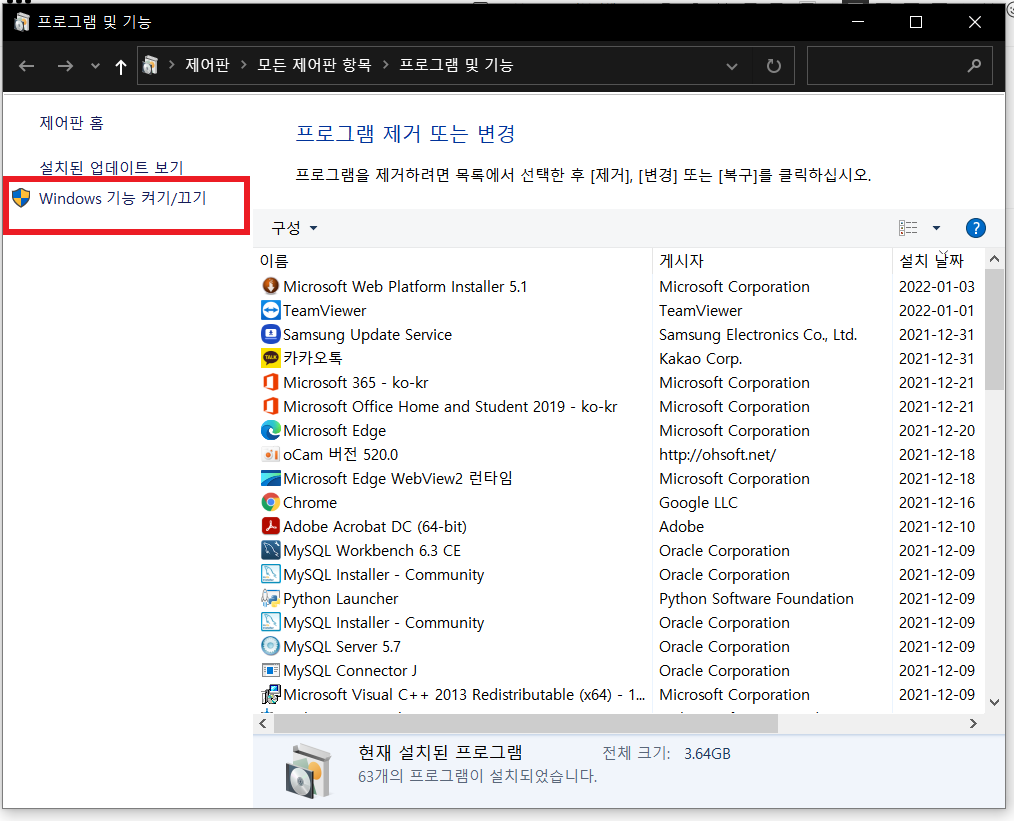The height and width of the screenshot is (821, 1014).
Task: Select the TeamViewer program icon
Action: pyautogui.click(x=270, y=310)
